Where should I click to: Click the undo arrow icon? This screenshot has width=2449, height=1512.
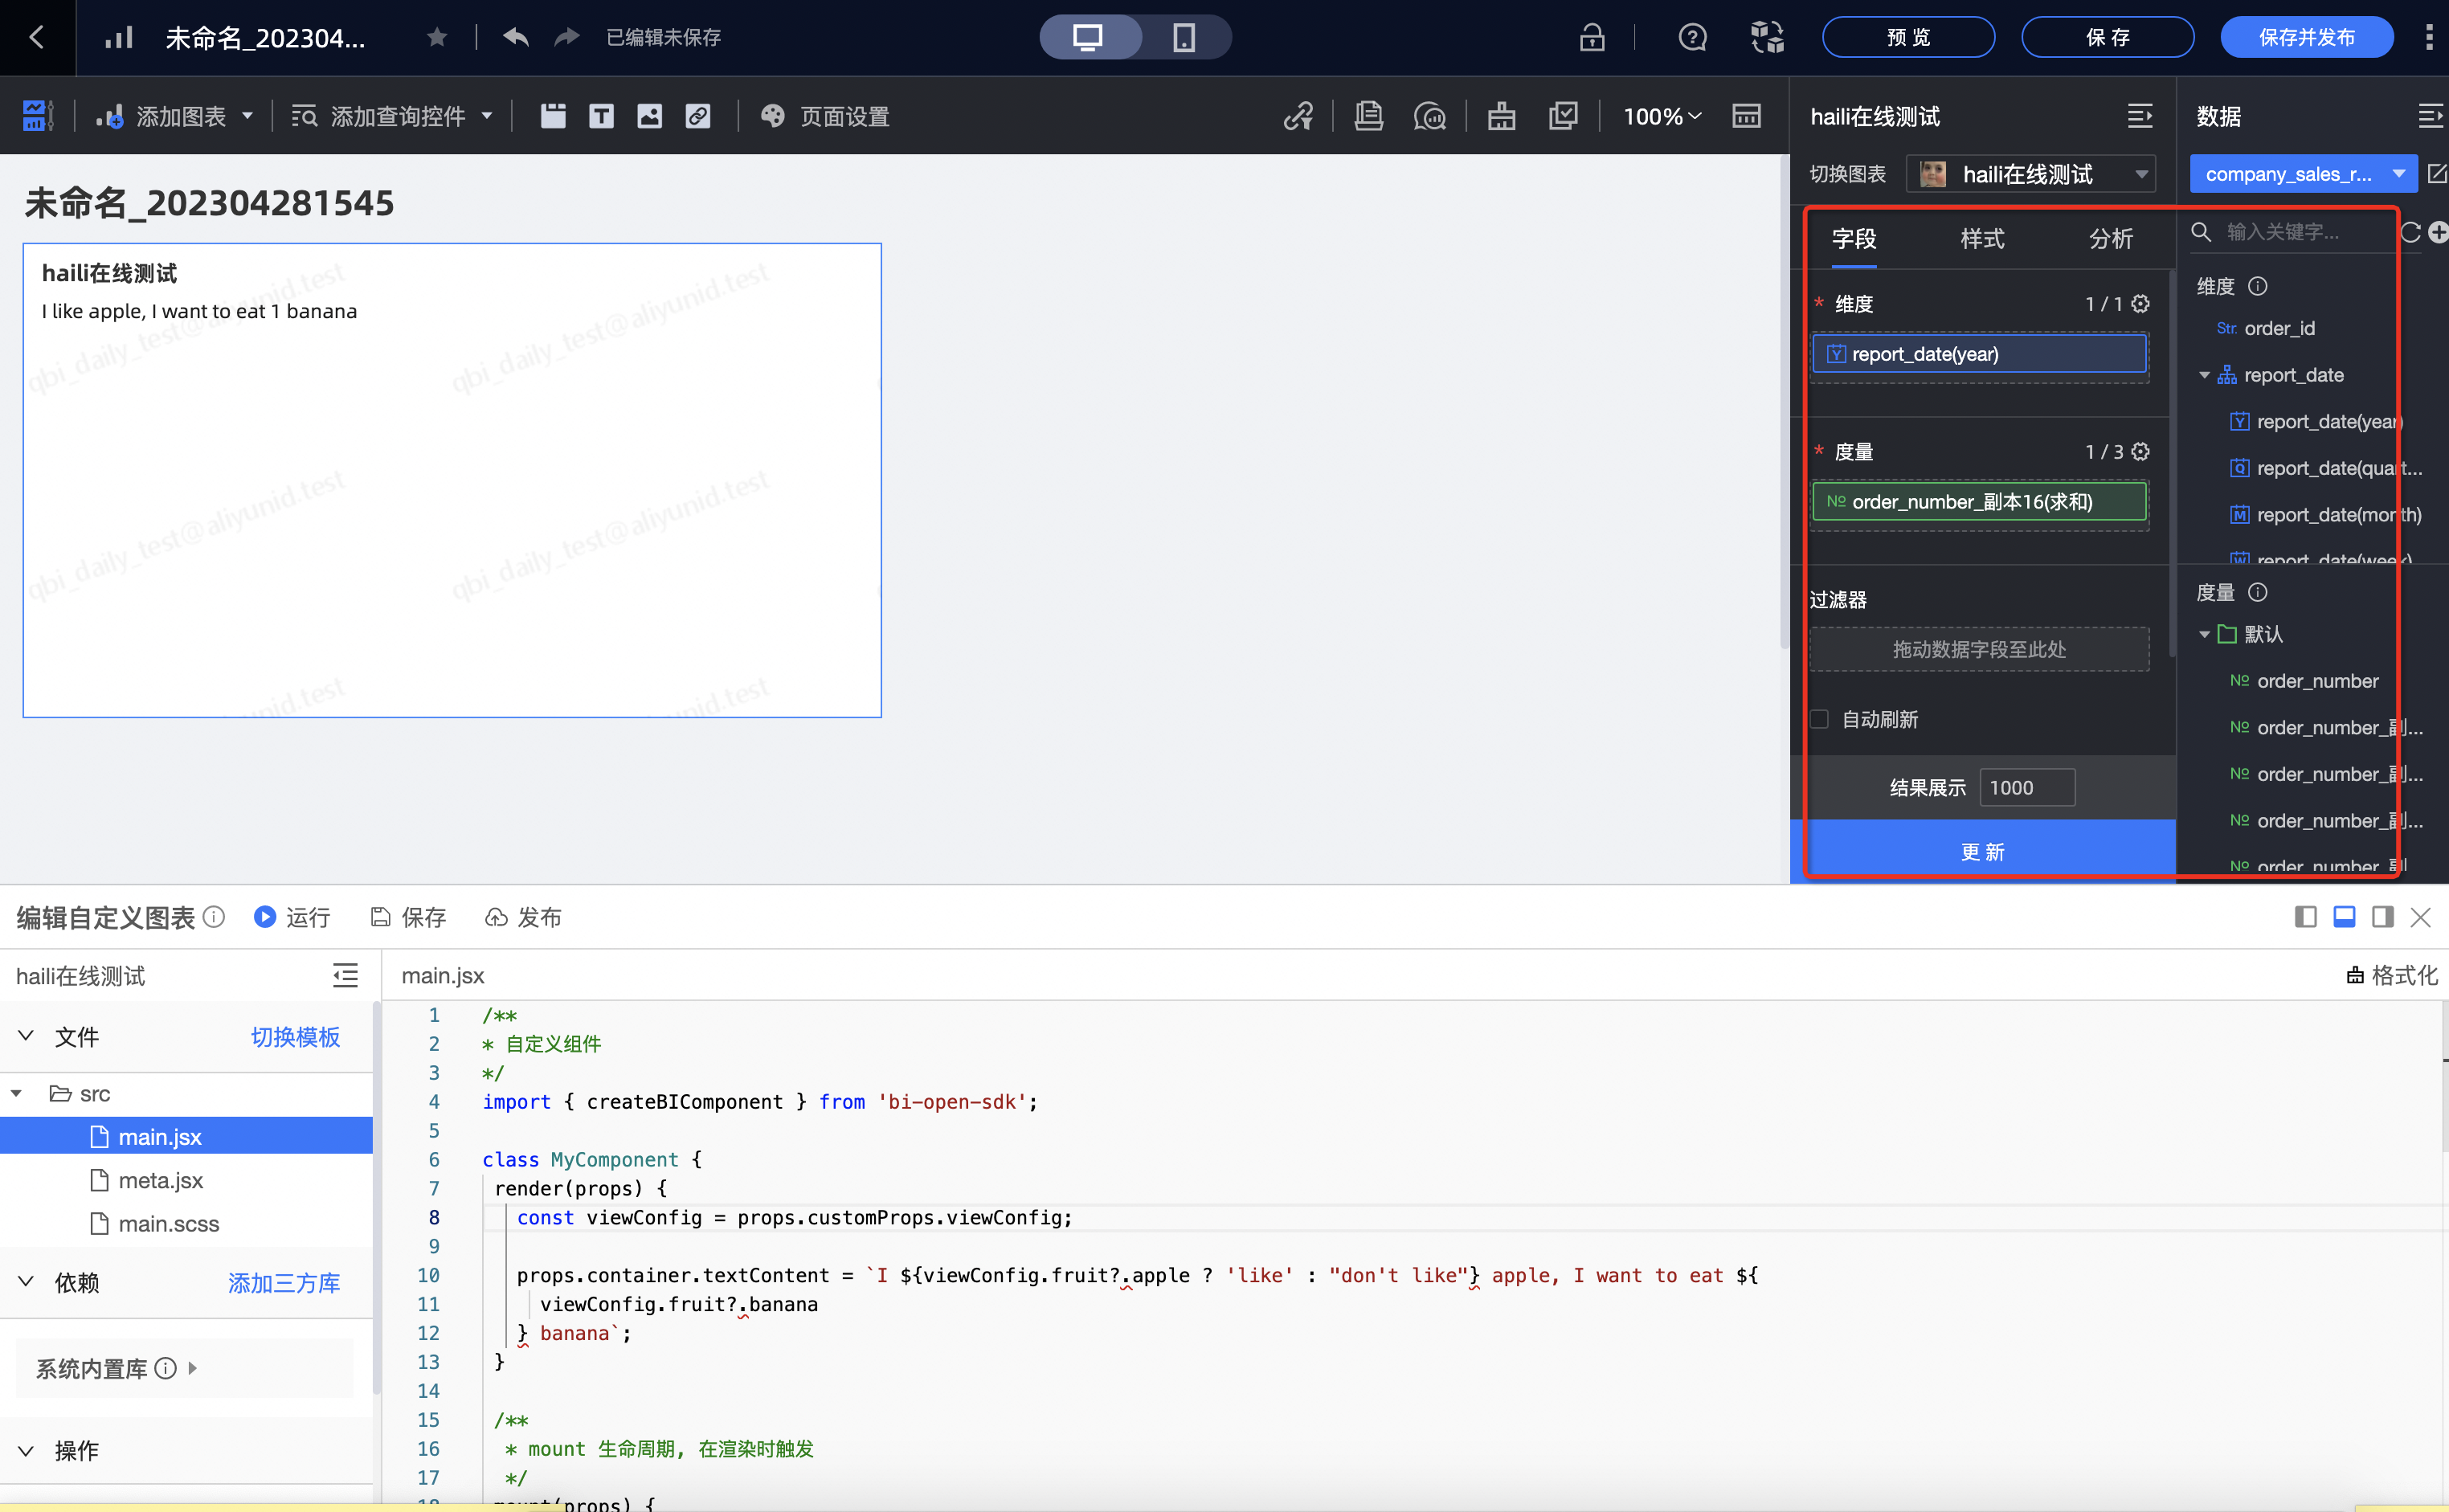516,38
